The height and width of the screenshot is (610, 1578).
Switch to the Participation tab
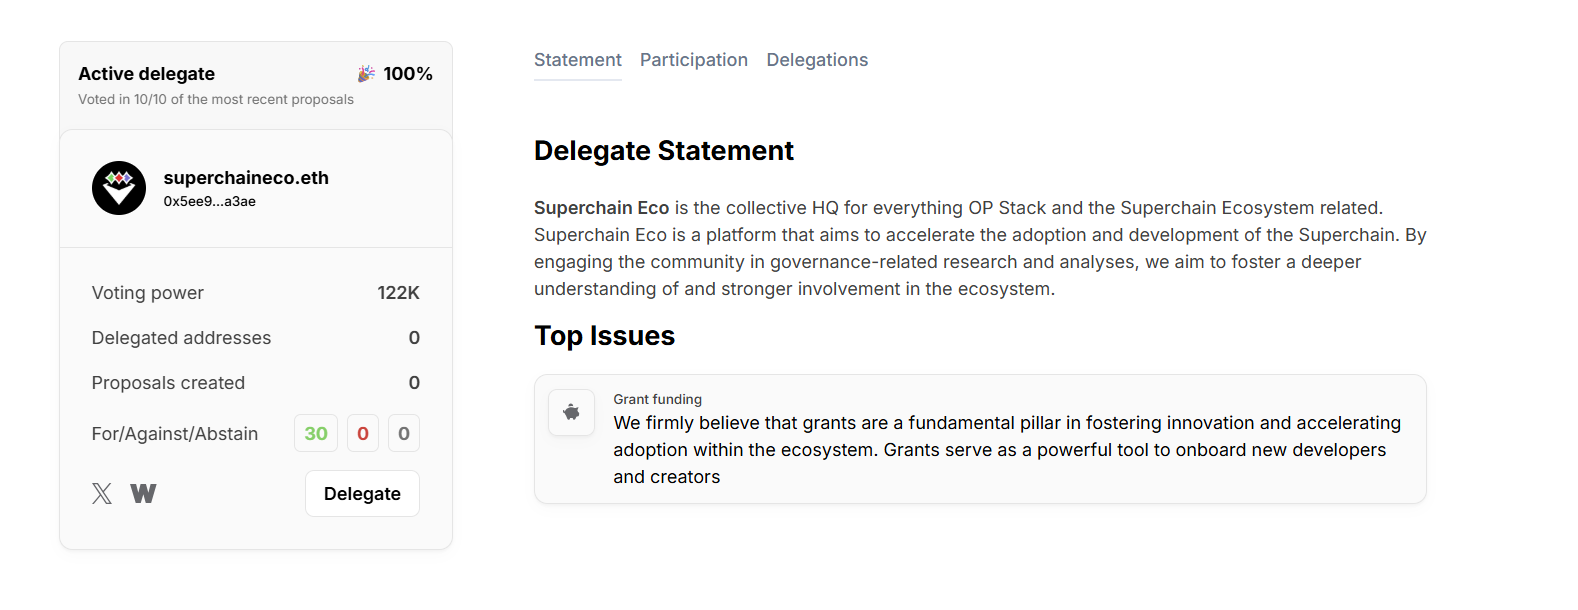click(694, 60)
